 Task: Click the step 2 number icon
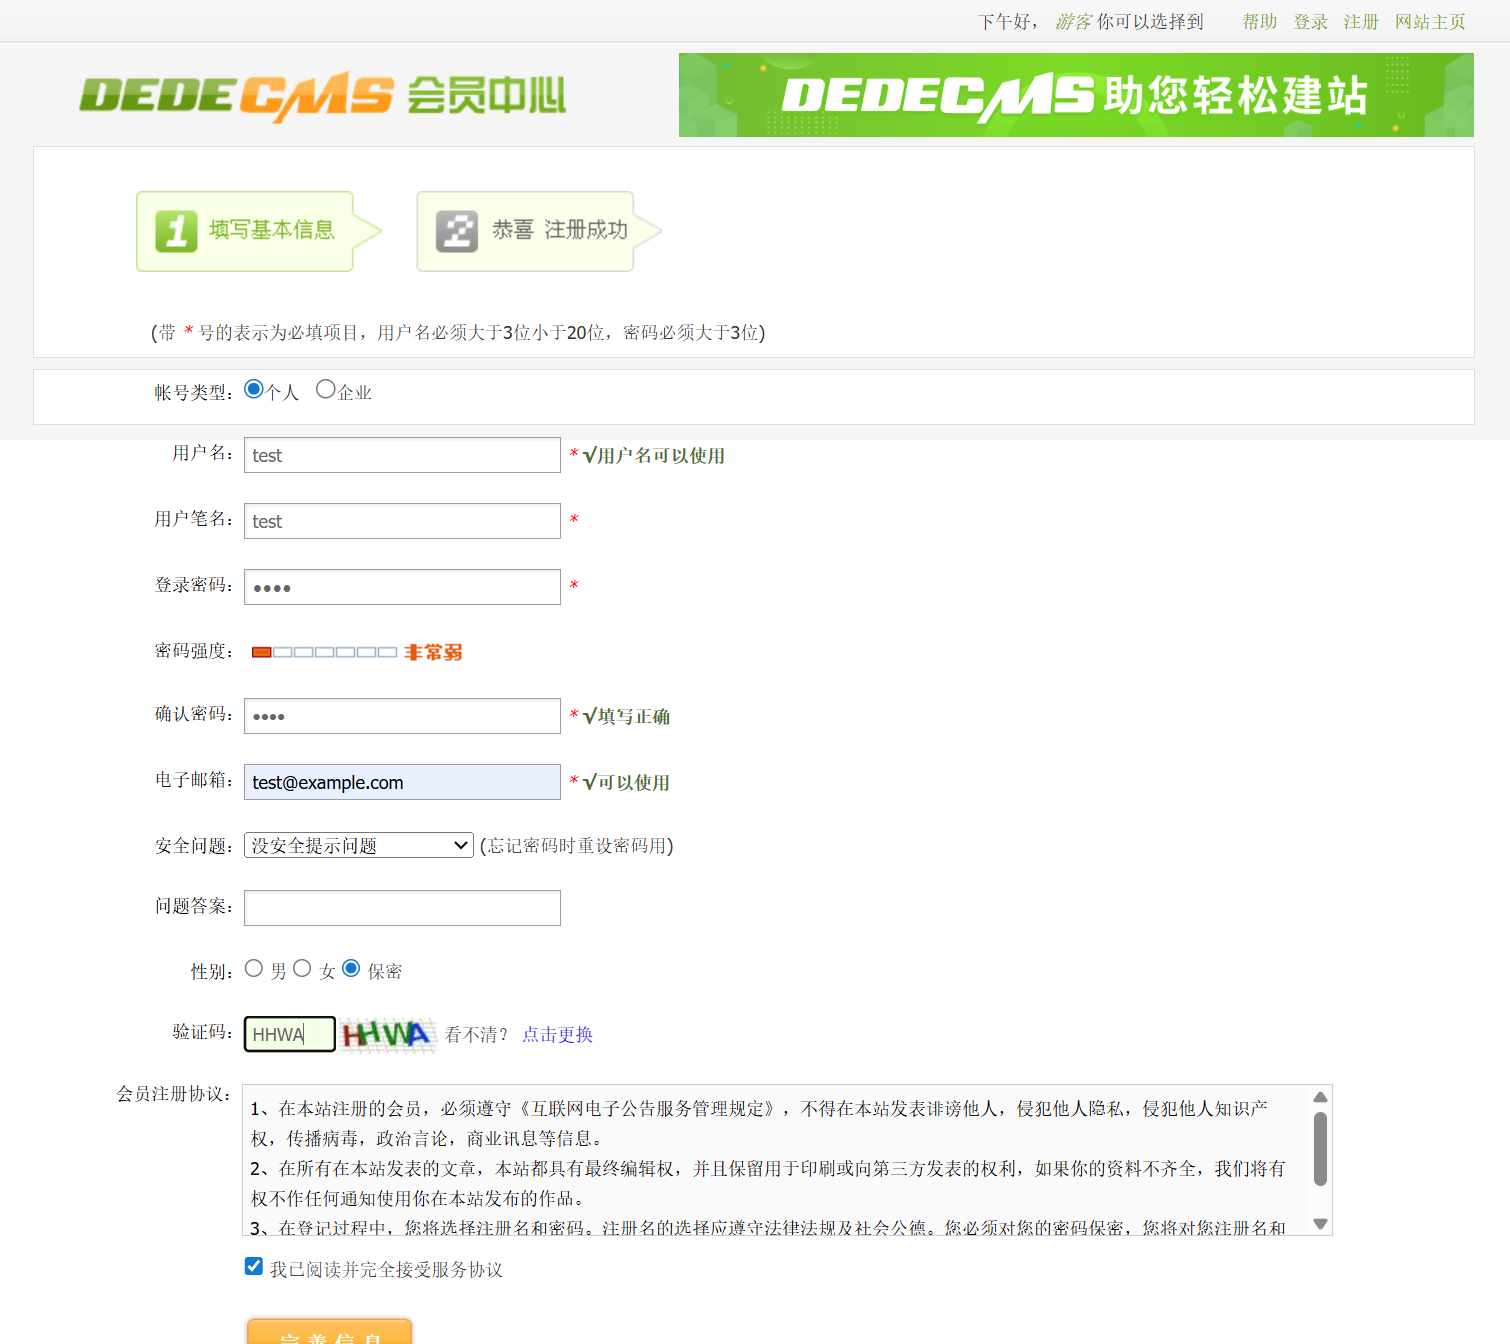[x=457, y=231]
